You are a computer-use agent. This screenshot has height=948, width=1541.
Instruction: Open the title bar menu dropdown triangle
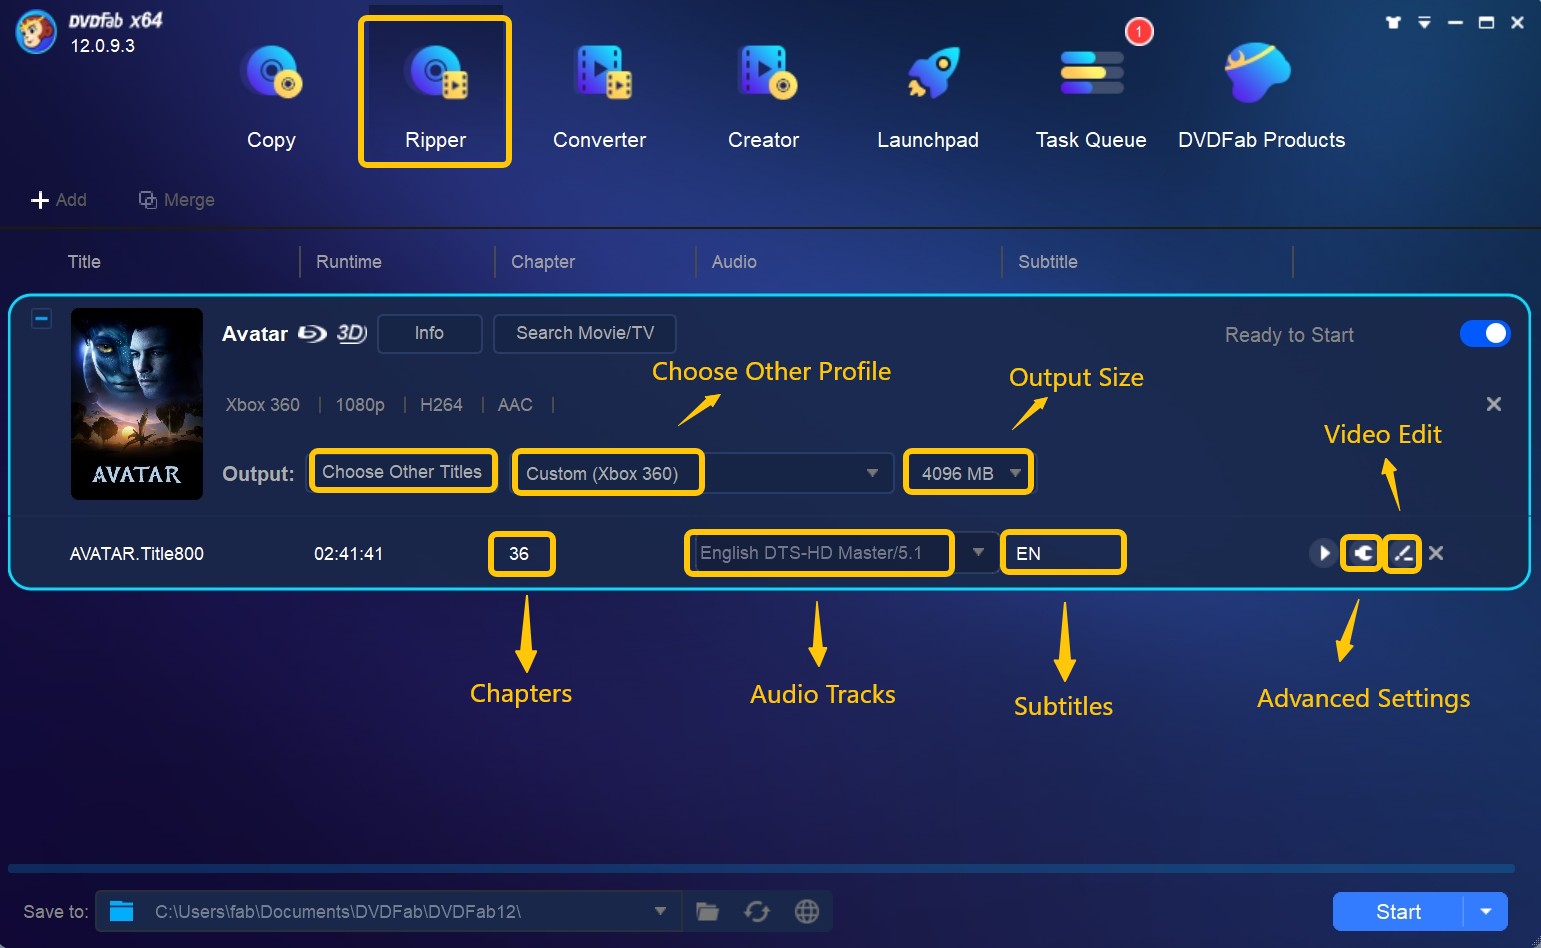pos(1424,22)
